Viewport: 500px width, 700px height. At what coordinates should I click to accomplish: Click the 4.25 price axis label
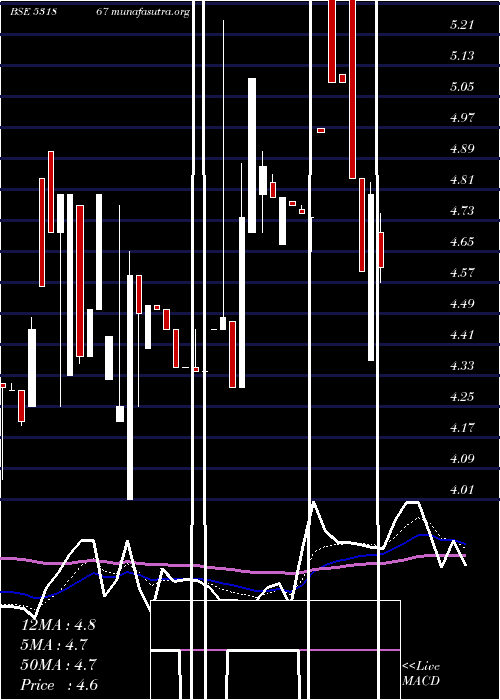[x=462, y=397]
